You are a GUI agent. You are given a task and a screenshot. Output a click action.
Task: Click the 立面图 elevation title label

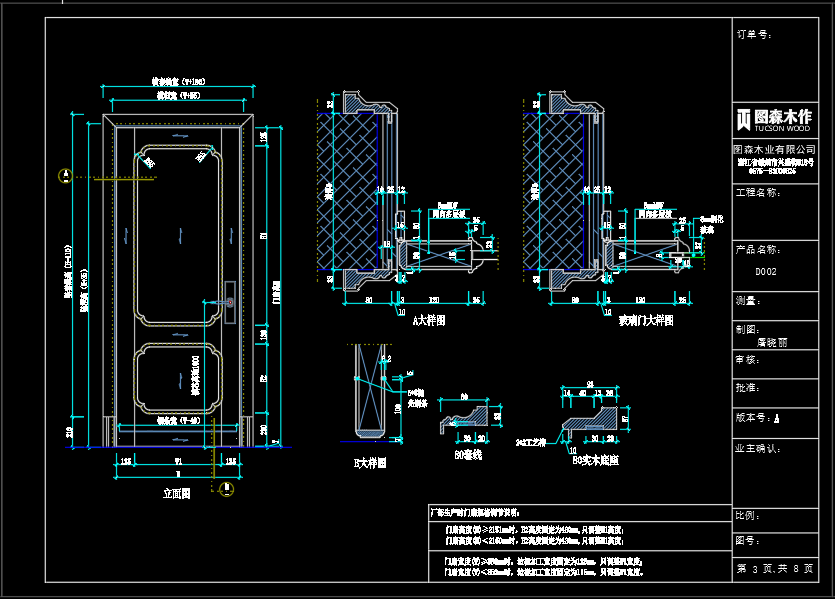coord(176,493)
